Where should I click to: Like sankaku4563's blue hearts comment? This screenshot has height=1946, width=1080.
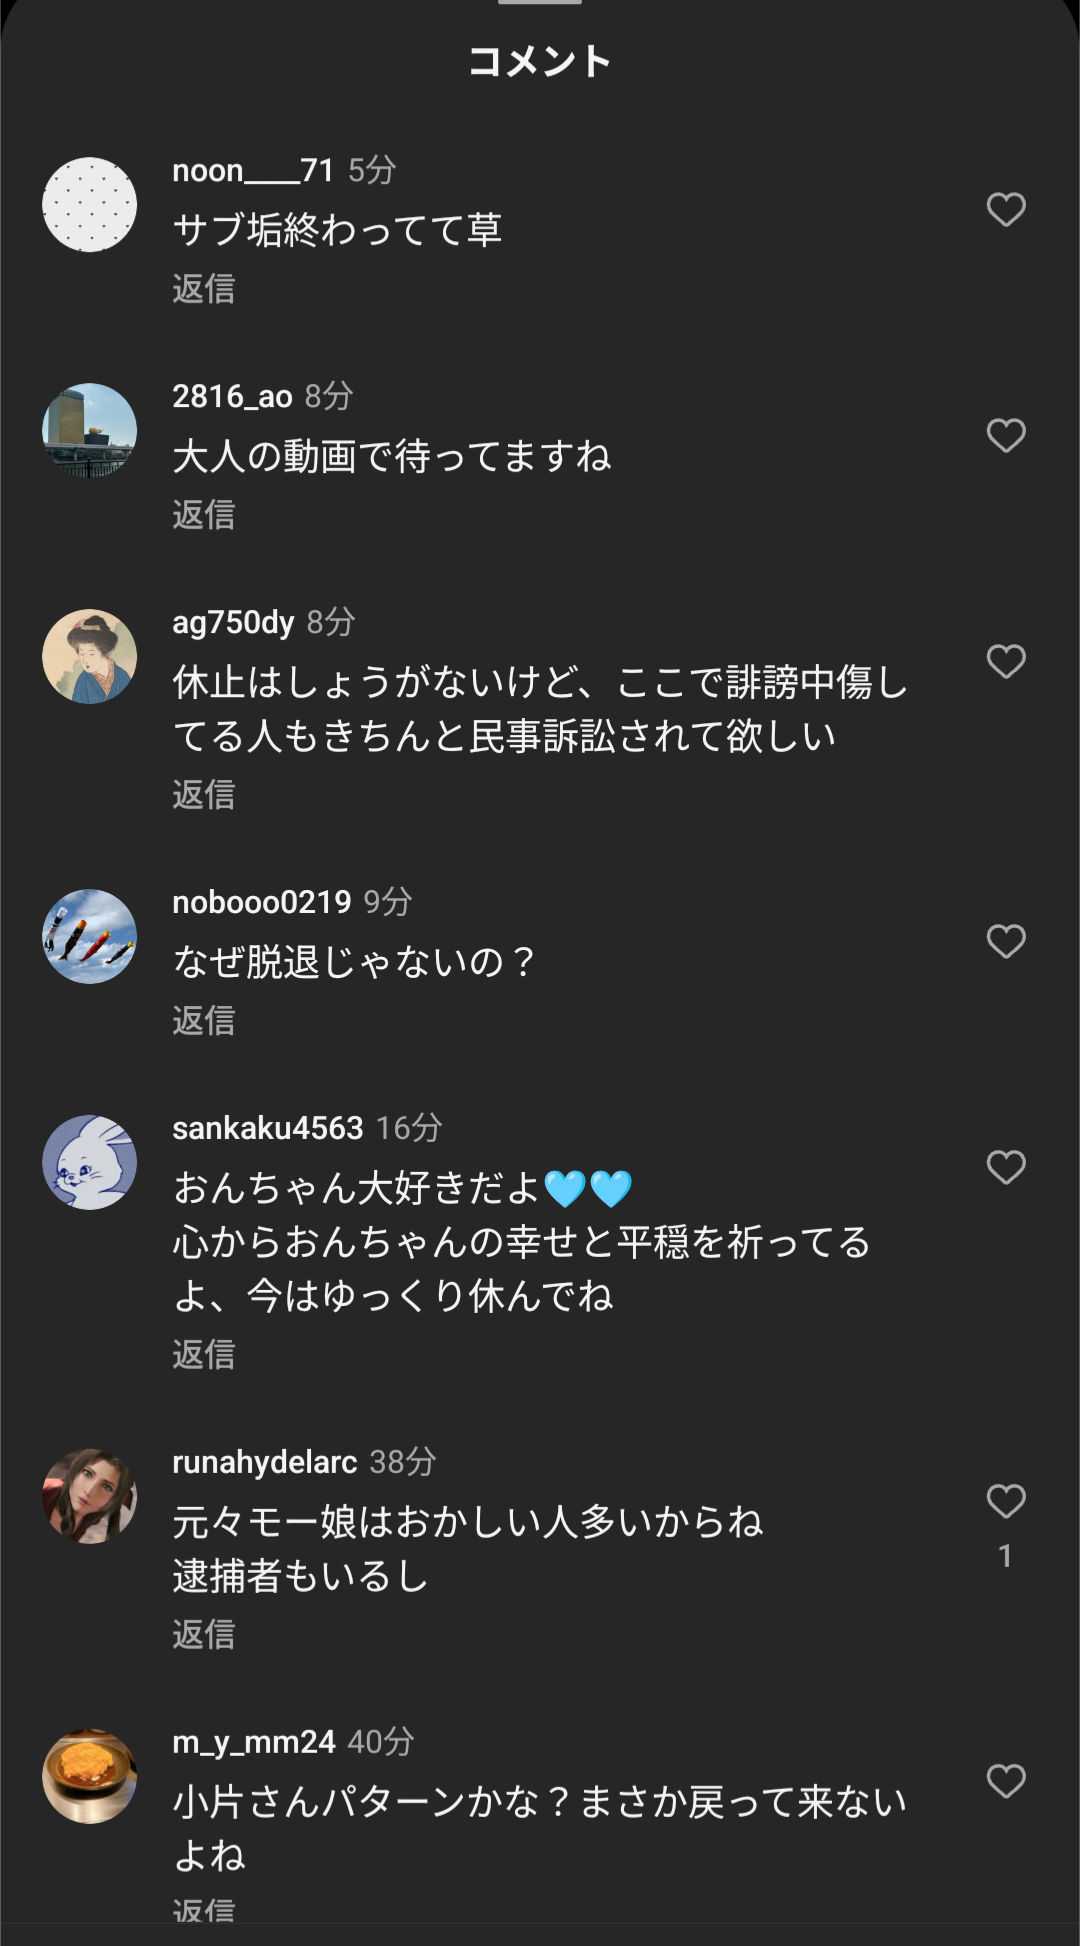tap(1006, 1168)
